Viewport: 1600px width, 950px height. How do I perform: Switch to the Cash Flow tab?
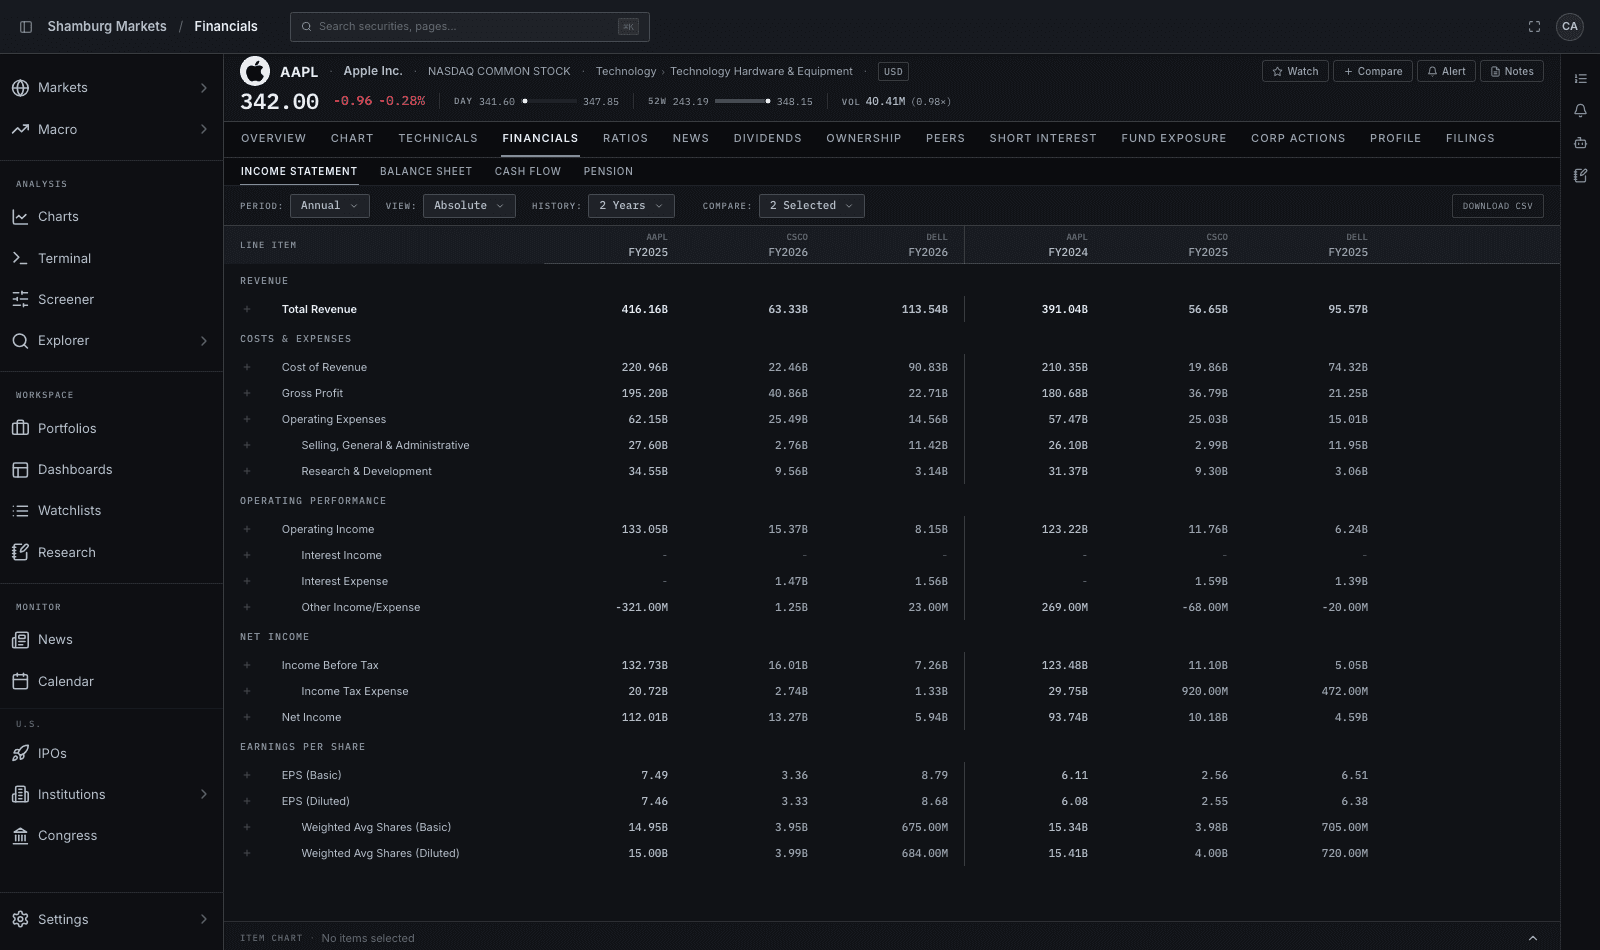tap(528, 172)
